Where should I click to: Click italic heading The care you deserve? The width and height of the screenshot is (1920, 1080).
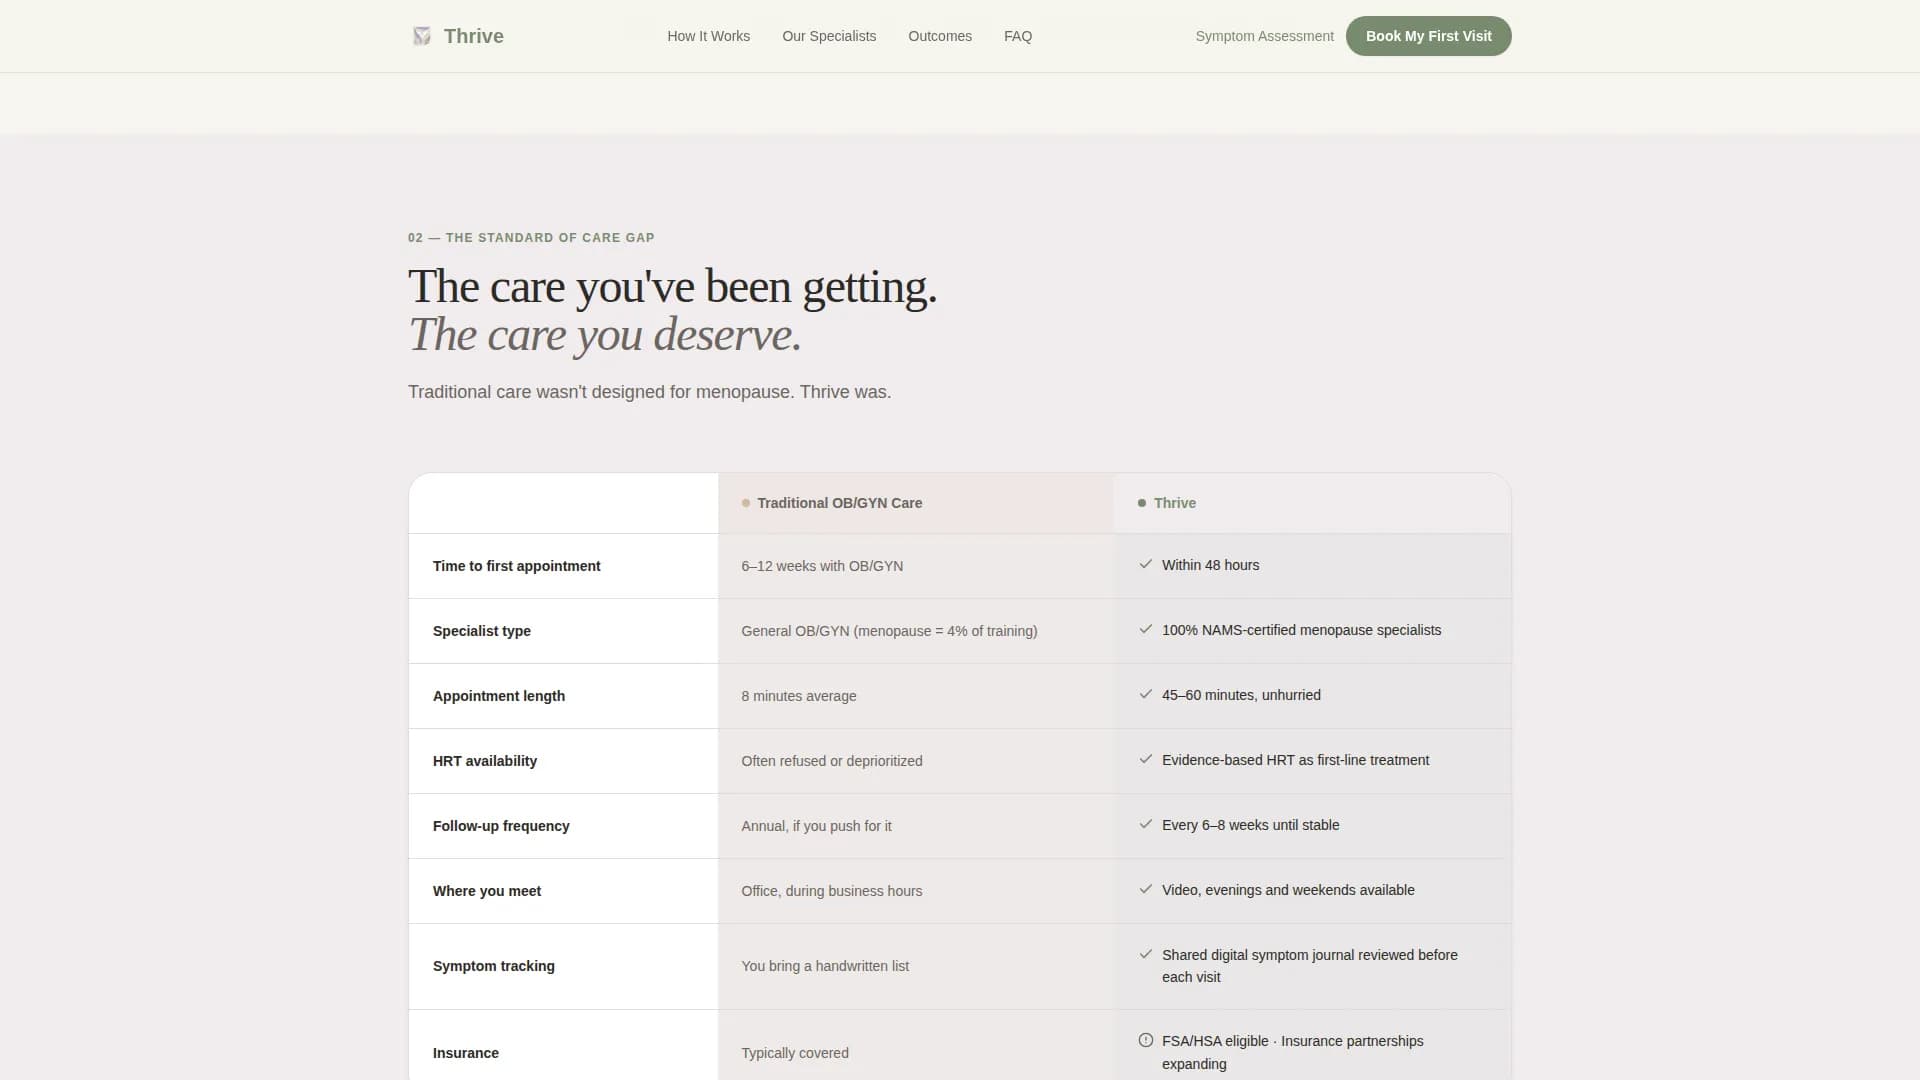coord(605,335)
